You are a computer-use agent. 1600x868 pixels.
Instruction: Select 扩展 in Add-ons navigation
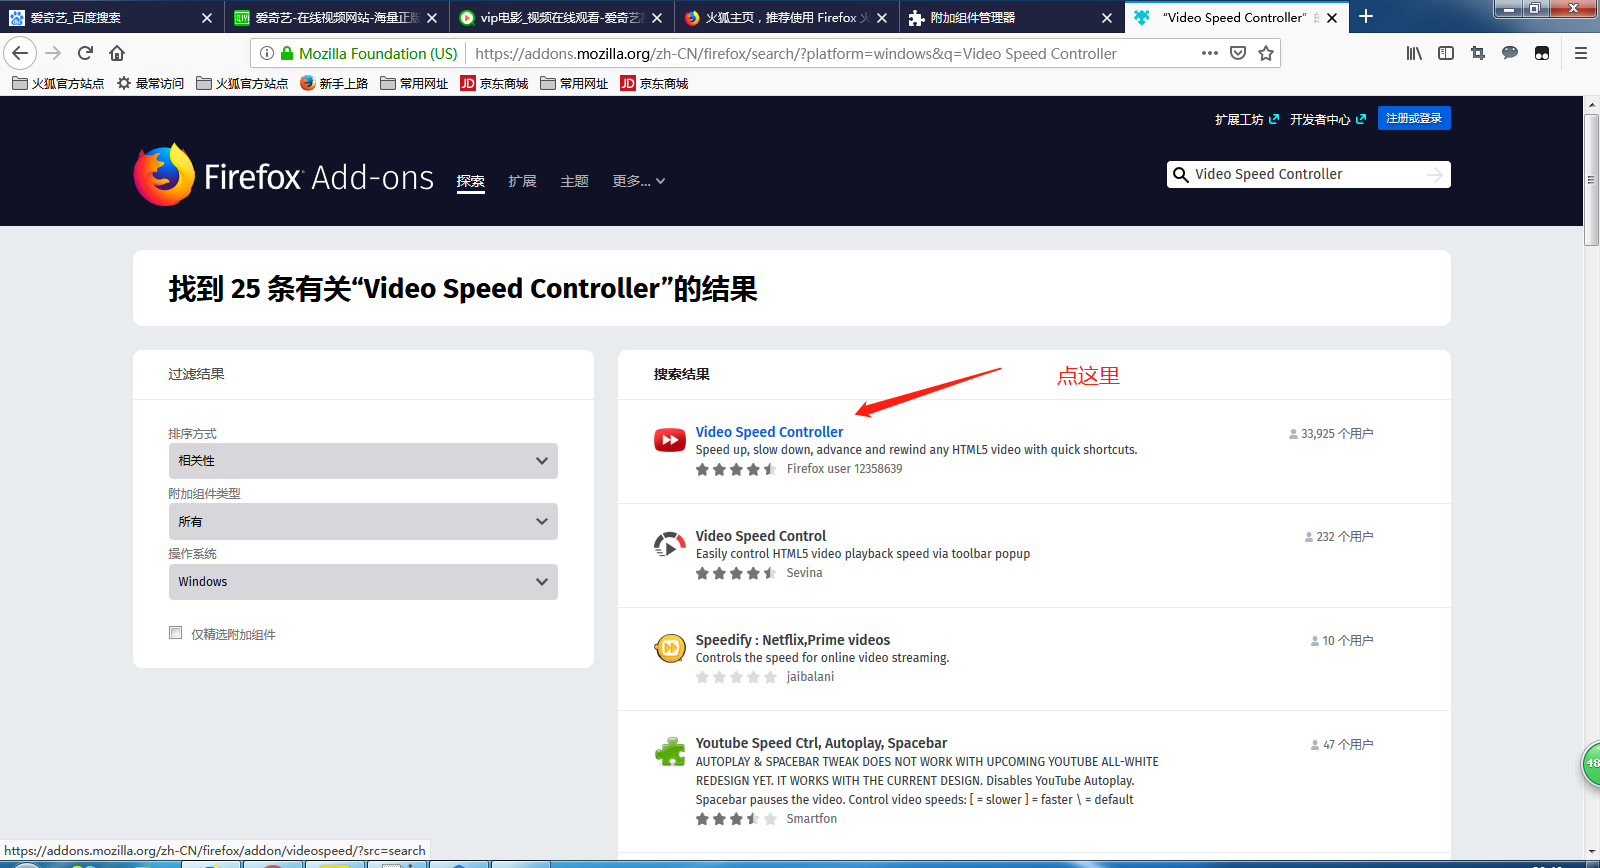click(x=522, y=181)
